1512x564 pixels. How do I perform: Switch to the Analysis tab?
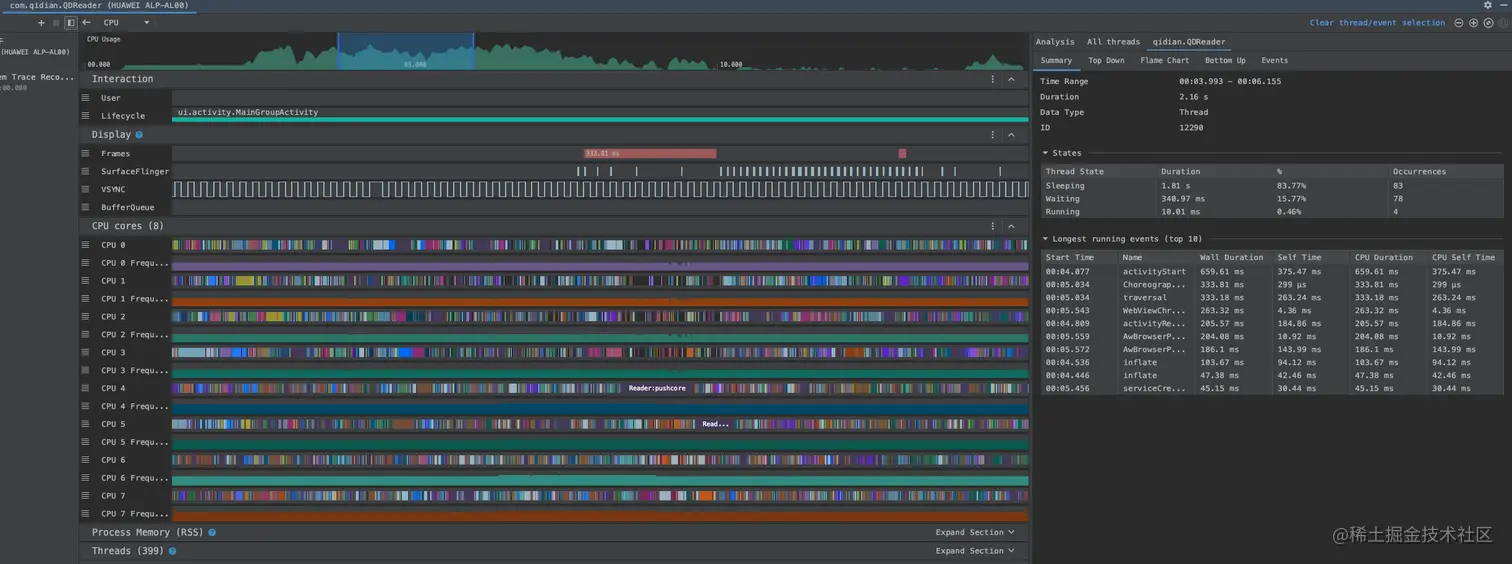pyautogui.click(x=1055, y=42)
